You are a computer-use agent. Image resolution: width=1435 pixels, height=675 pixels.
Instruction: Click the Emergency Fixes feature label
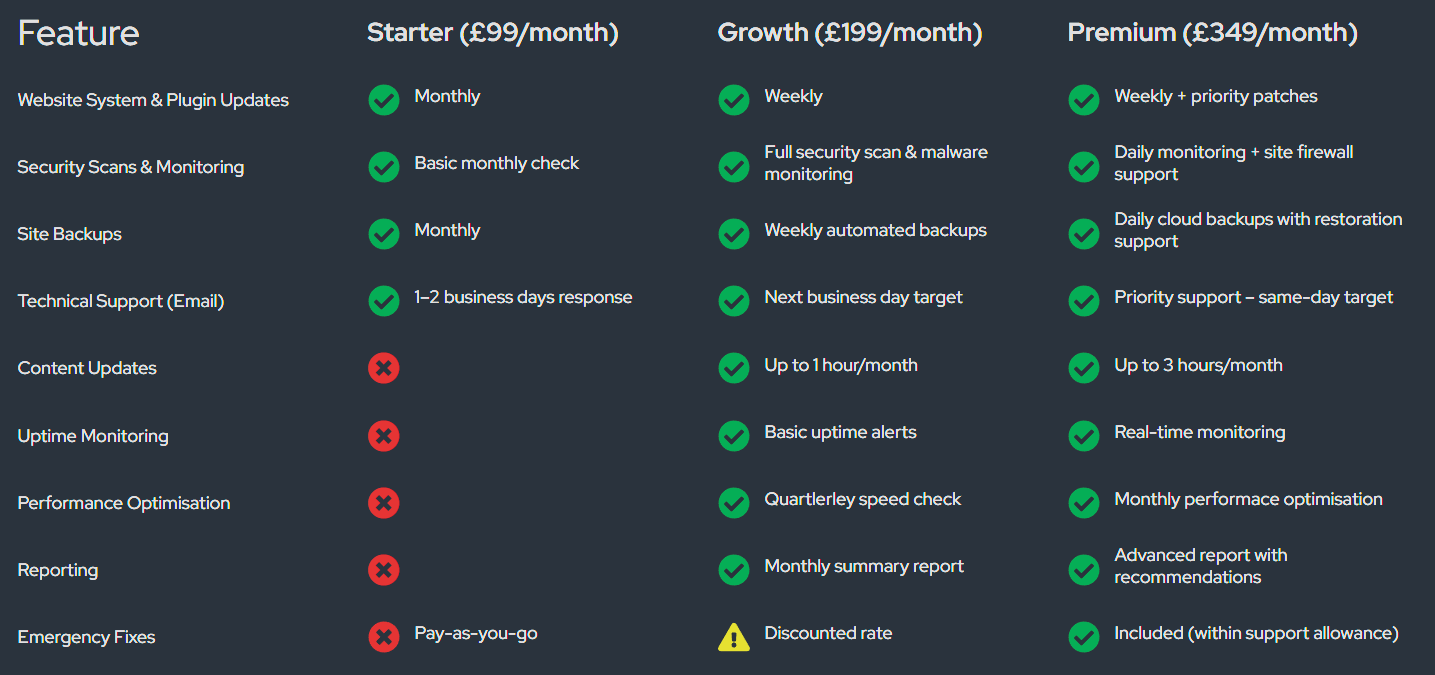[87, 637]
